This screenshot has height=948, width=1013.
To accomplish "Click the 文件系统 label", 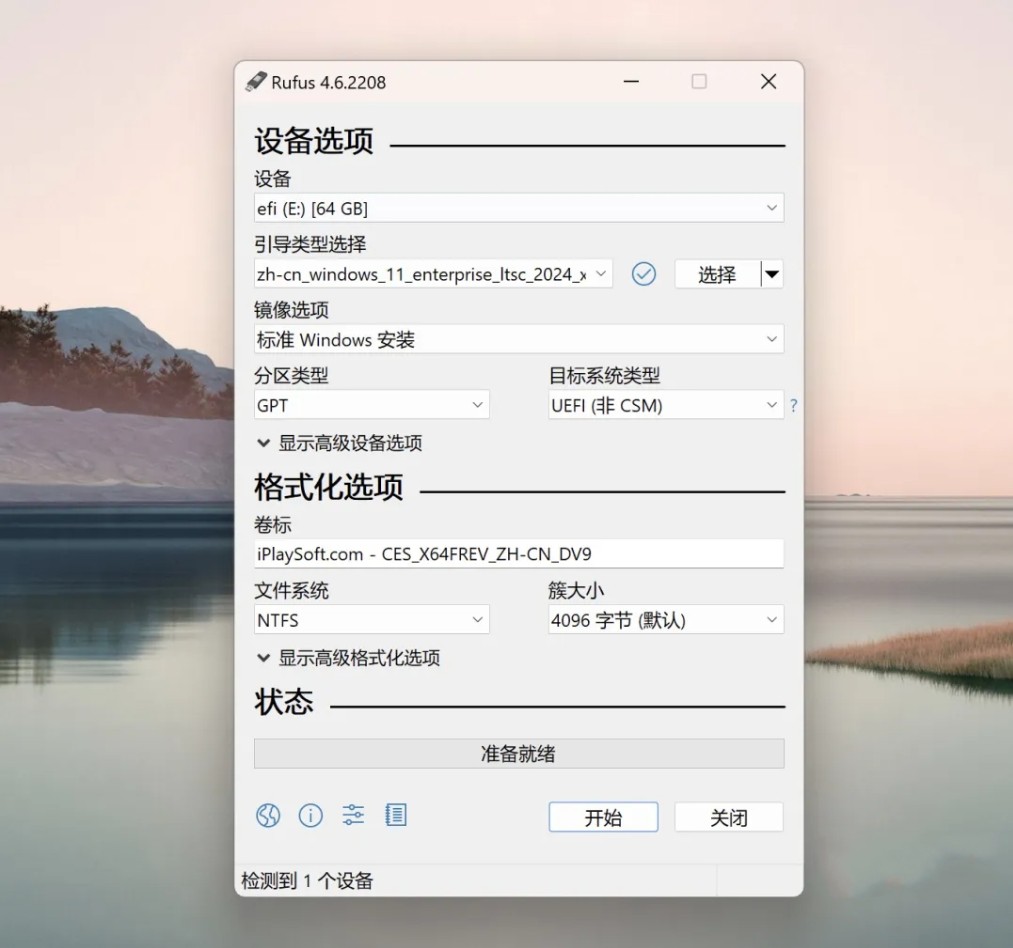I will coord(291,591).
